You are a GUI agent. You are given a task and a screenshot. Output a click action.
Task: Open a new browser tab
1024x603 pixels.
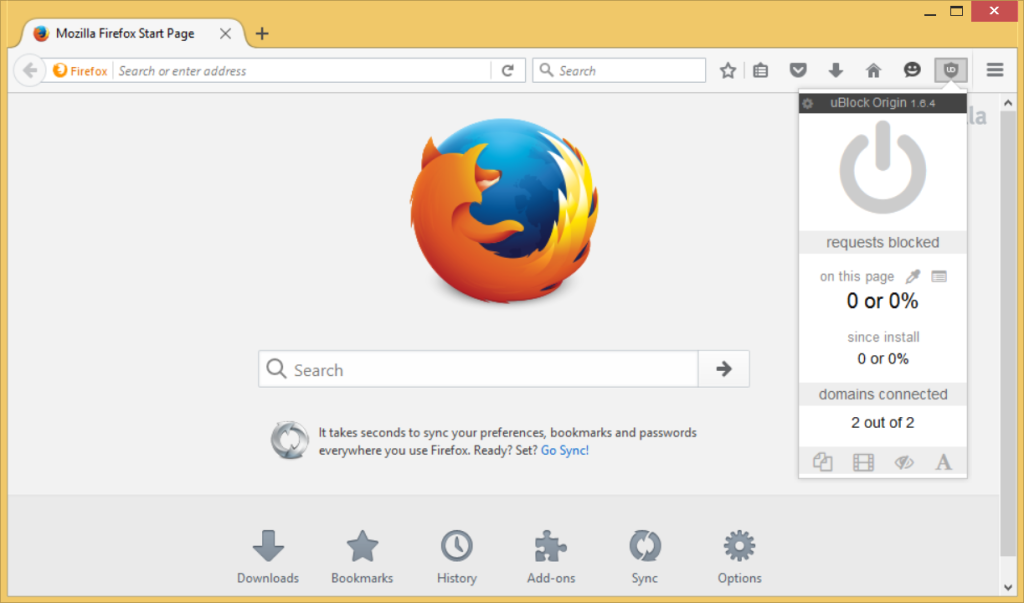click(x=261, y=33)
